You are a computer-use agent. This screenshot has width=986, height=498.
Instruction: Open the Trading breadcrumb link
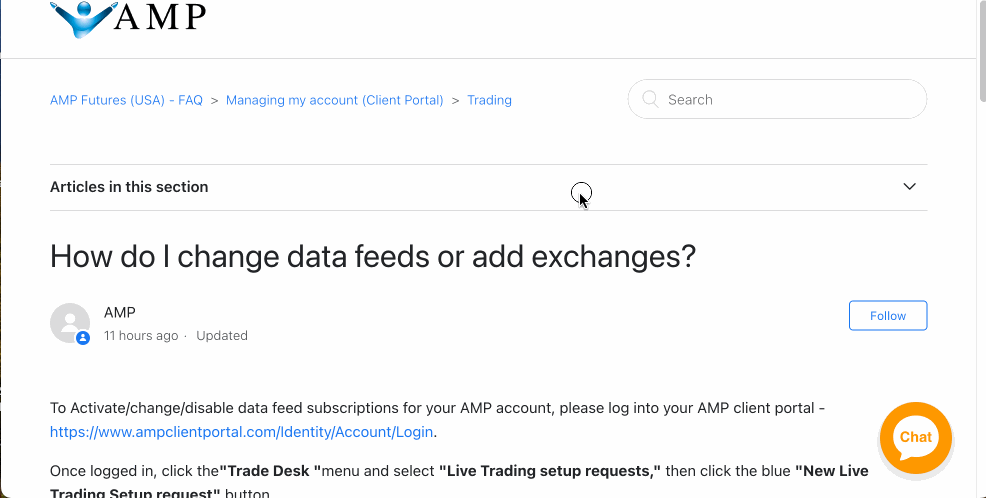coord(489,100)
